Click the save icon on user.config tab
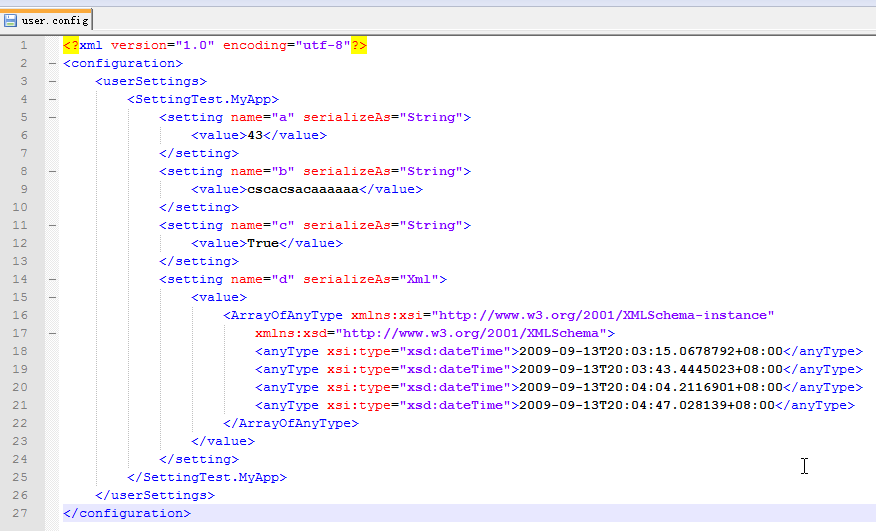 pyautogui.click(x=10, y=21)
